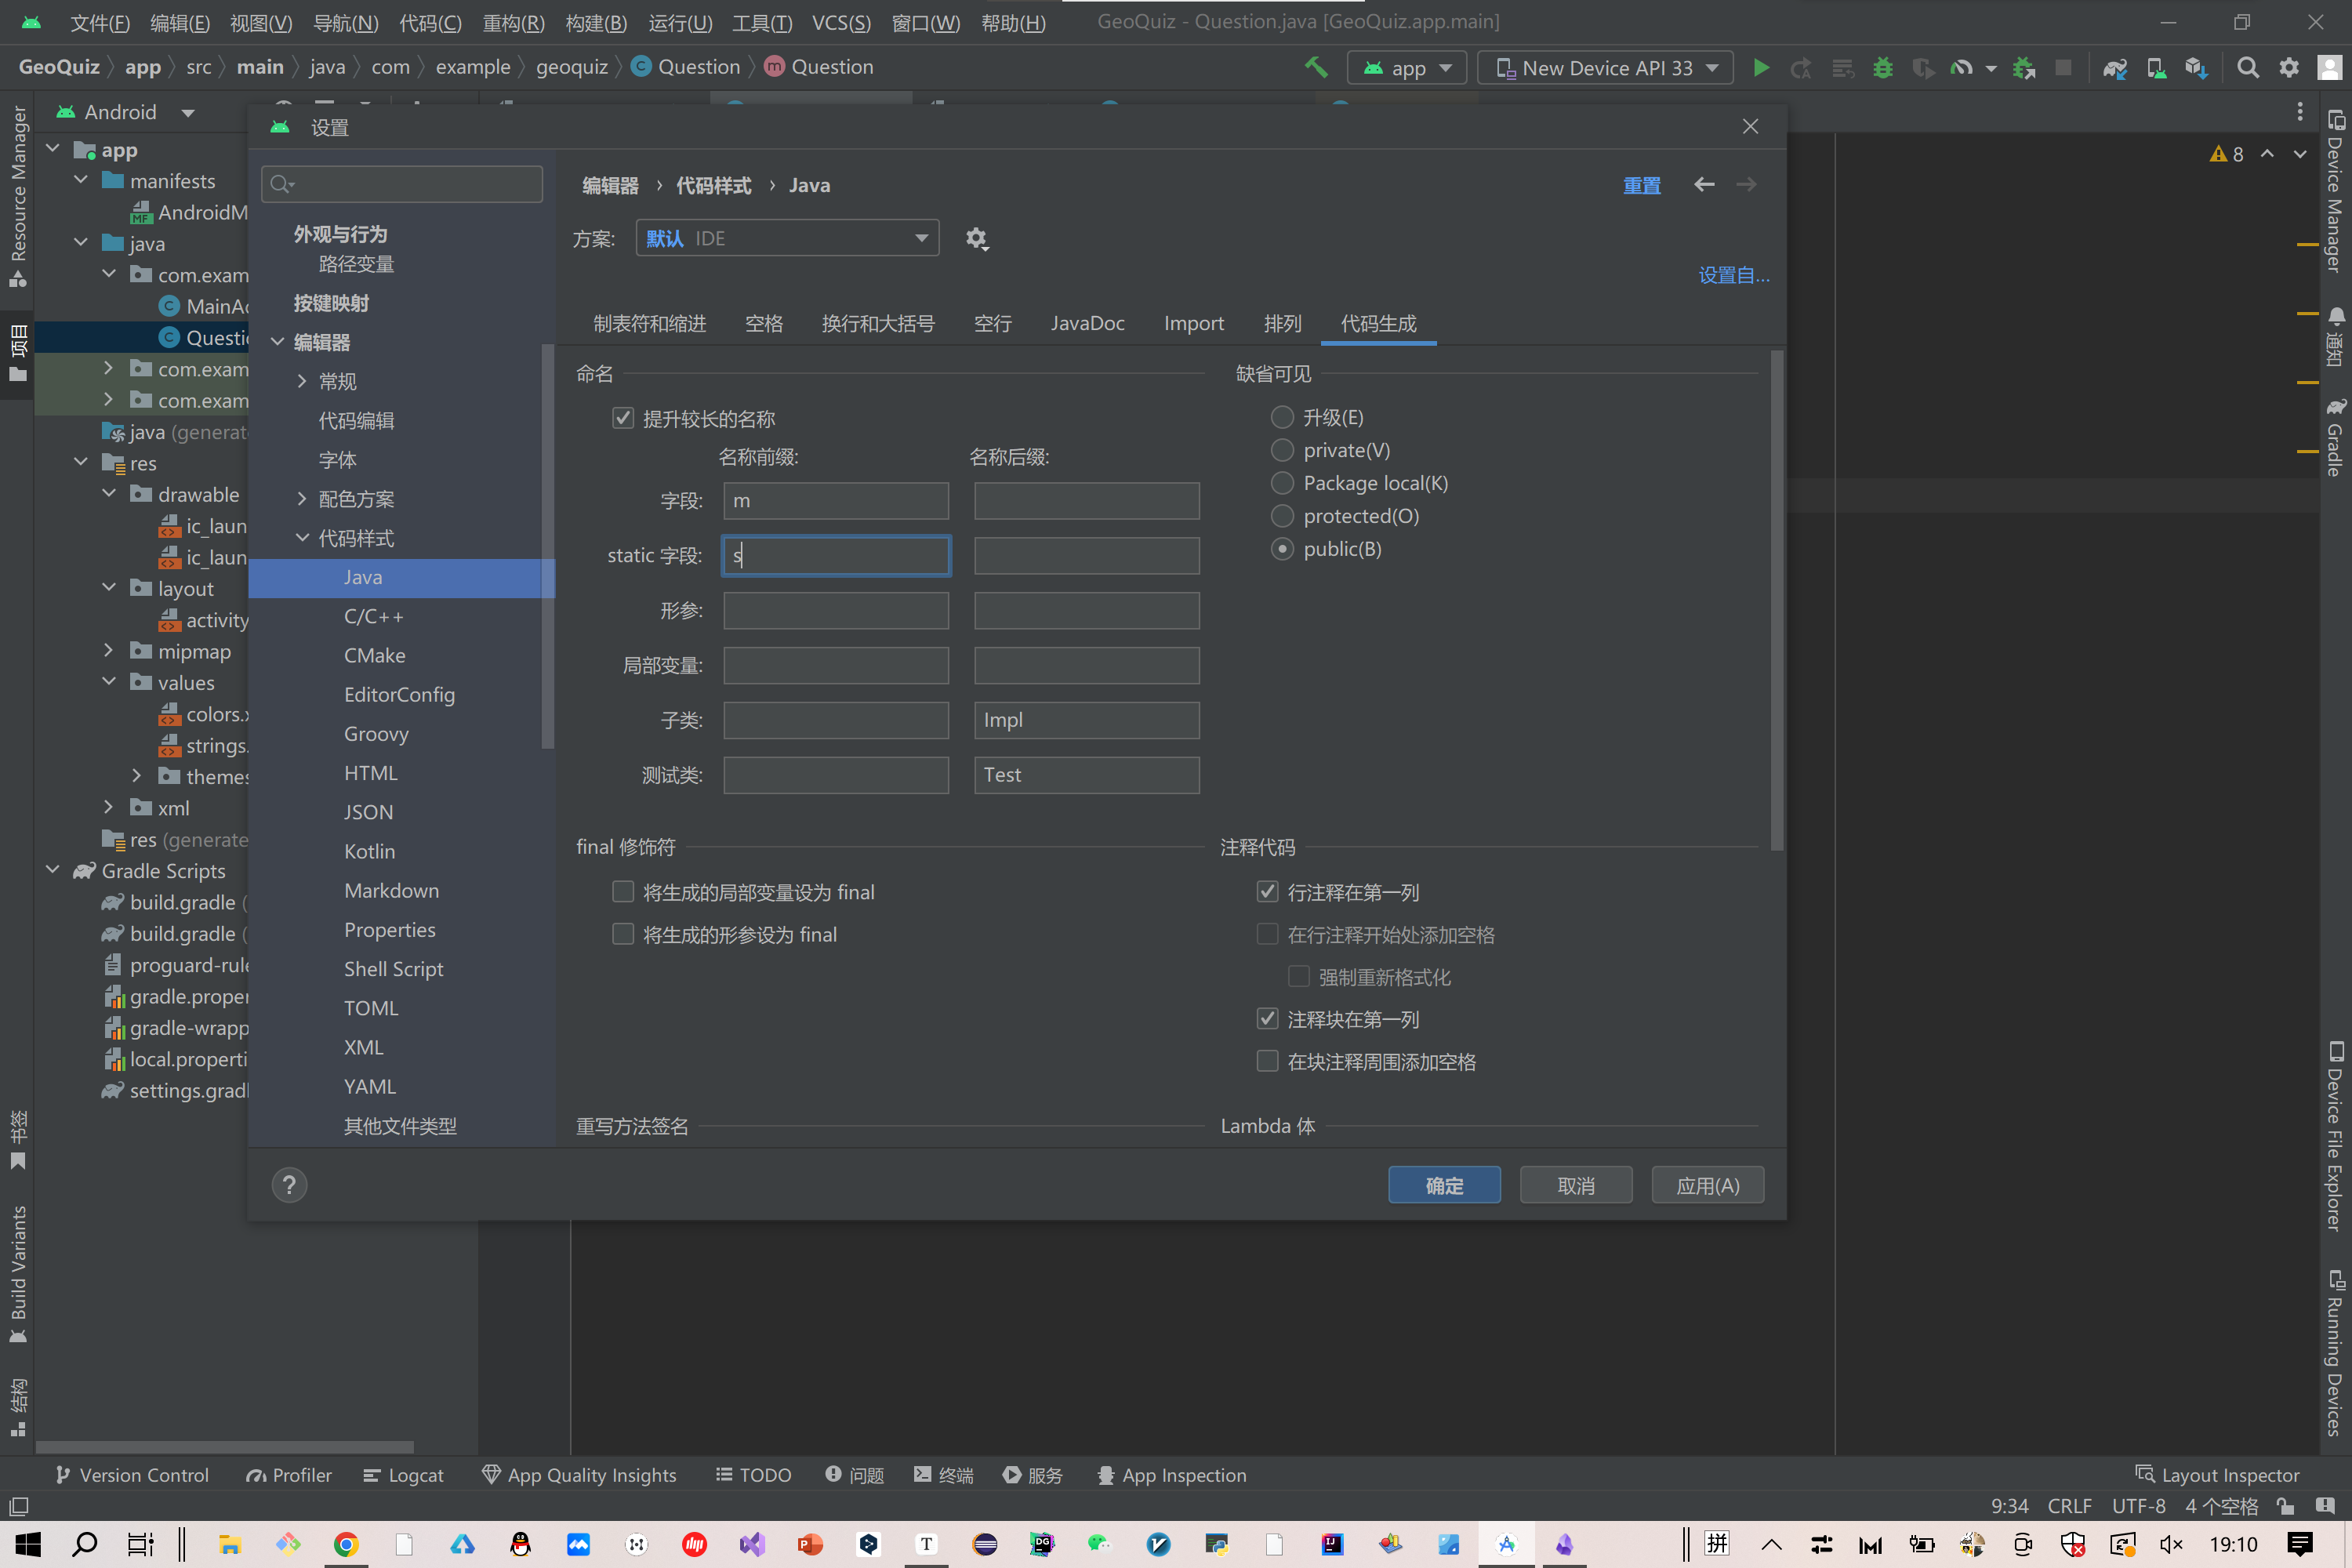Viewport: 2352px width, 1568px height.
Task: Open the 方案 scheme dropdown
Action: [x=787, y=239]
